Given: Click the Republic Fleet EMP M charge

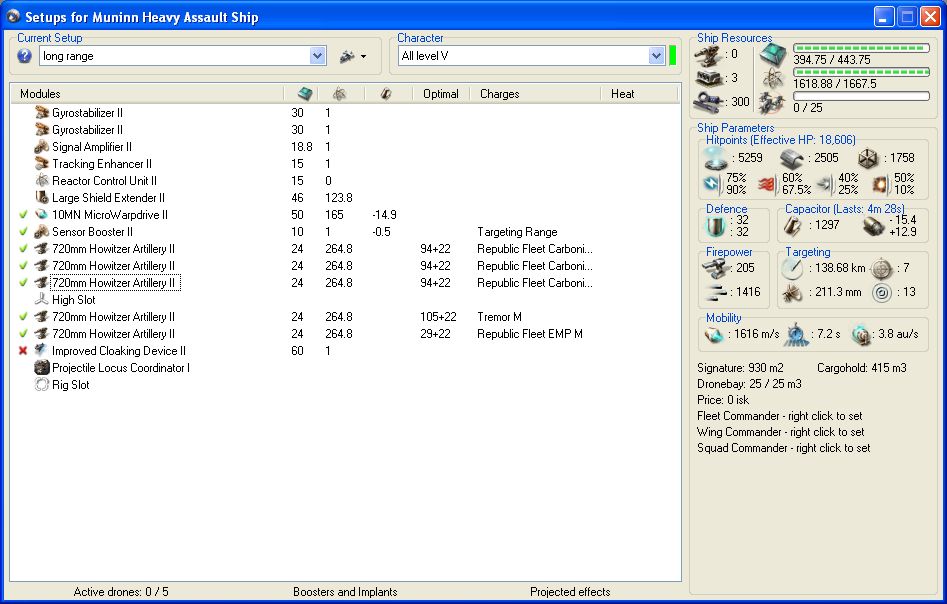Looking at the screenshot, I should pyautogui.click(x=530, y=333).
